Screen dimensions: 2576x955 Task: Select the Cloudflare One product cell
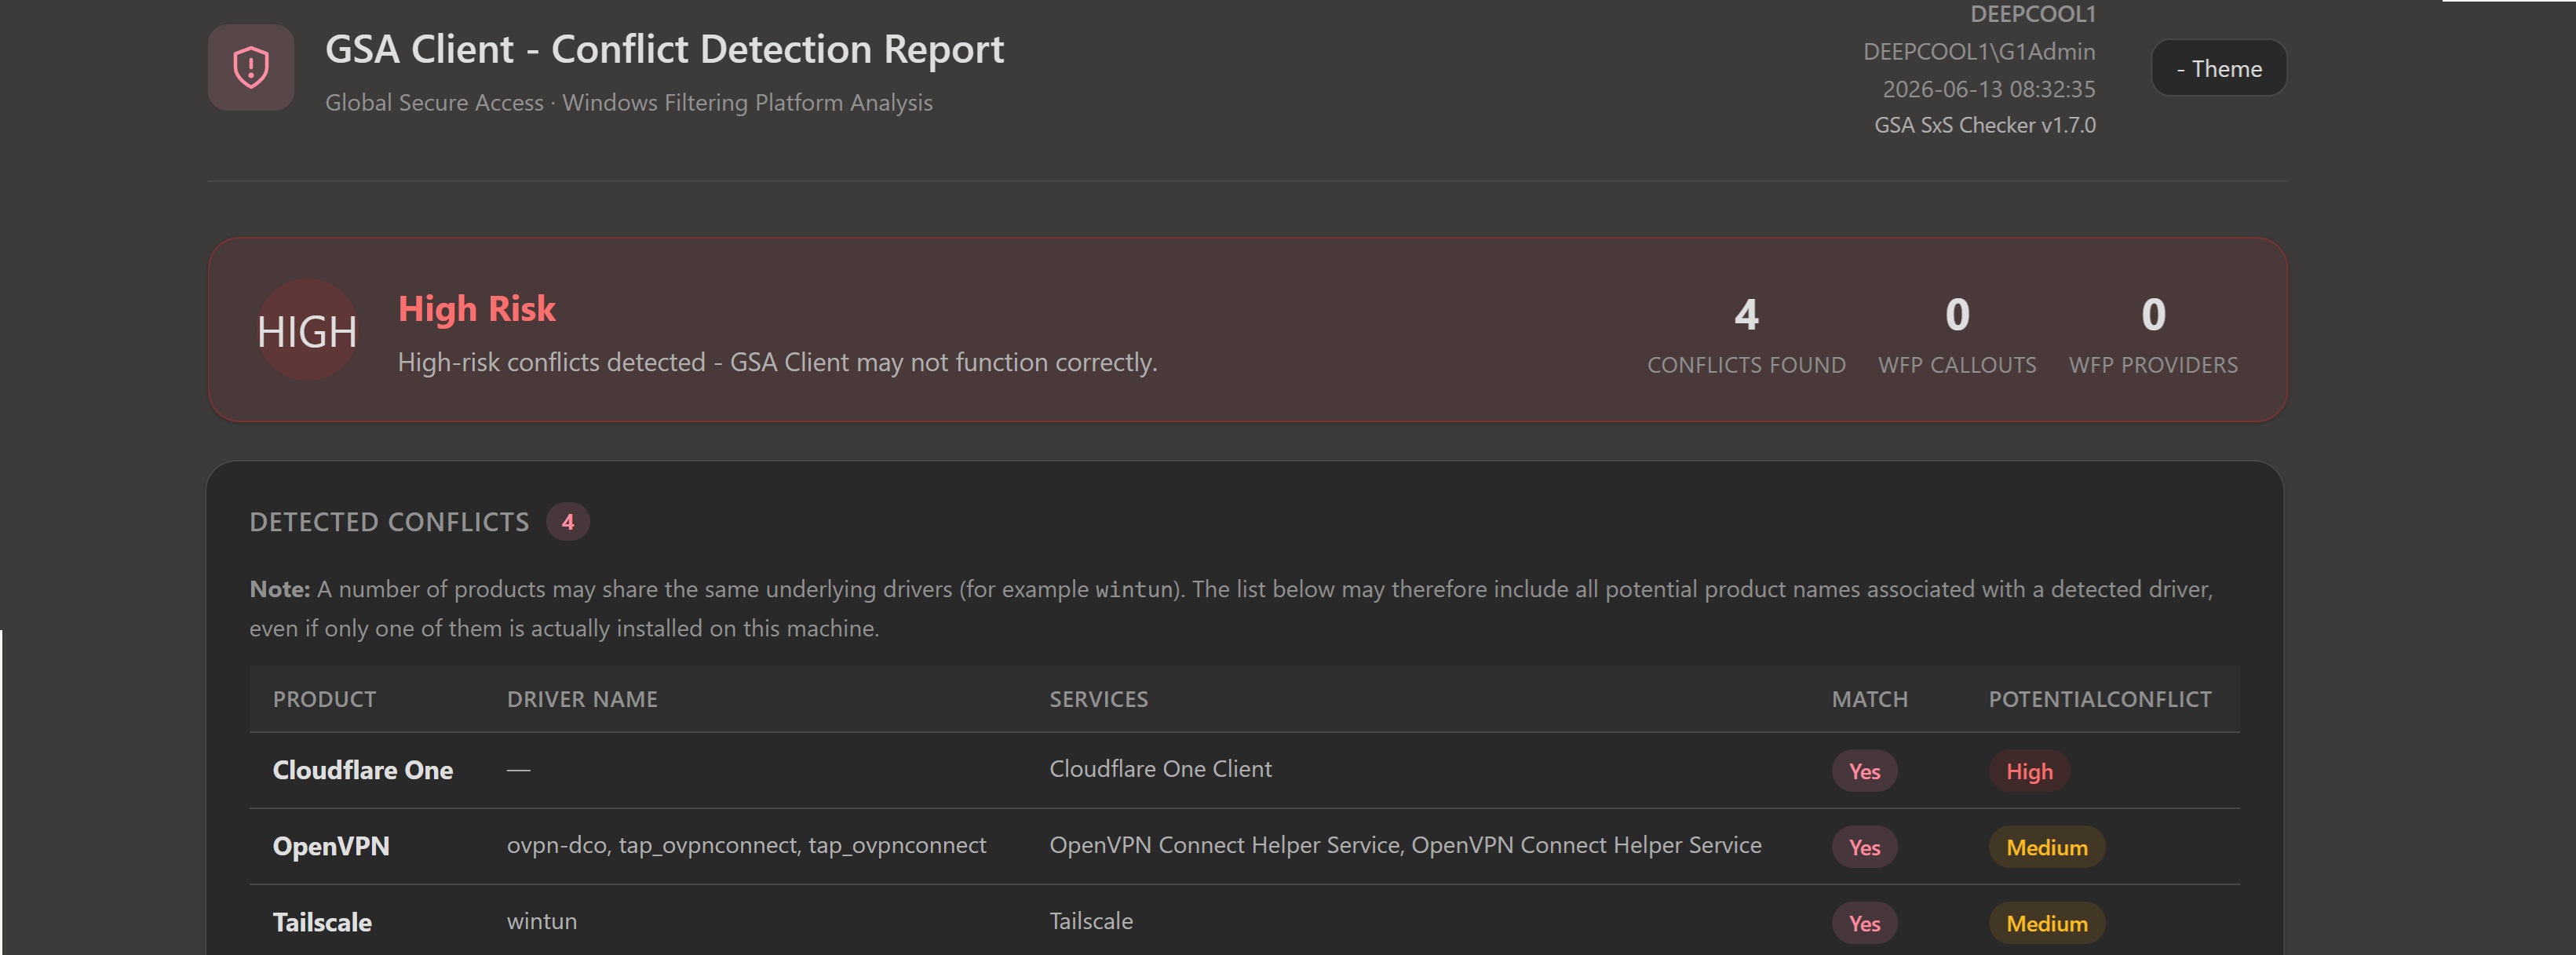(x=363, y=770)
